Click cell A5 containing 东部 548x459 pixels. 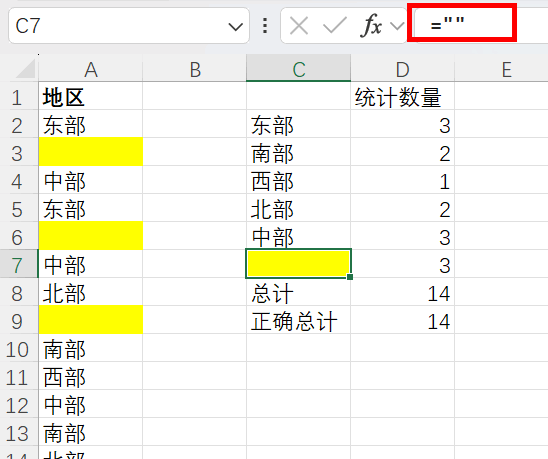point(91,208)
